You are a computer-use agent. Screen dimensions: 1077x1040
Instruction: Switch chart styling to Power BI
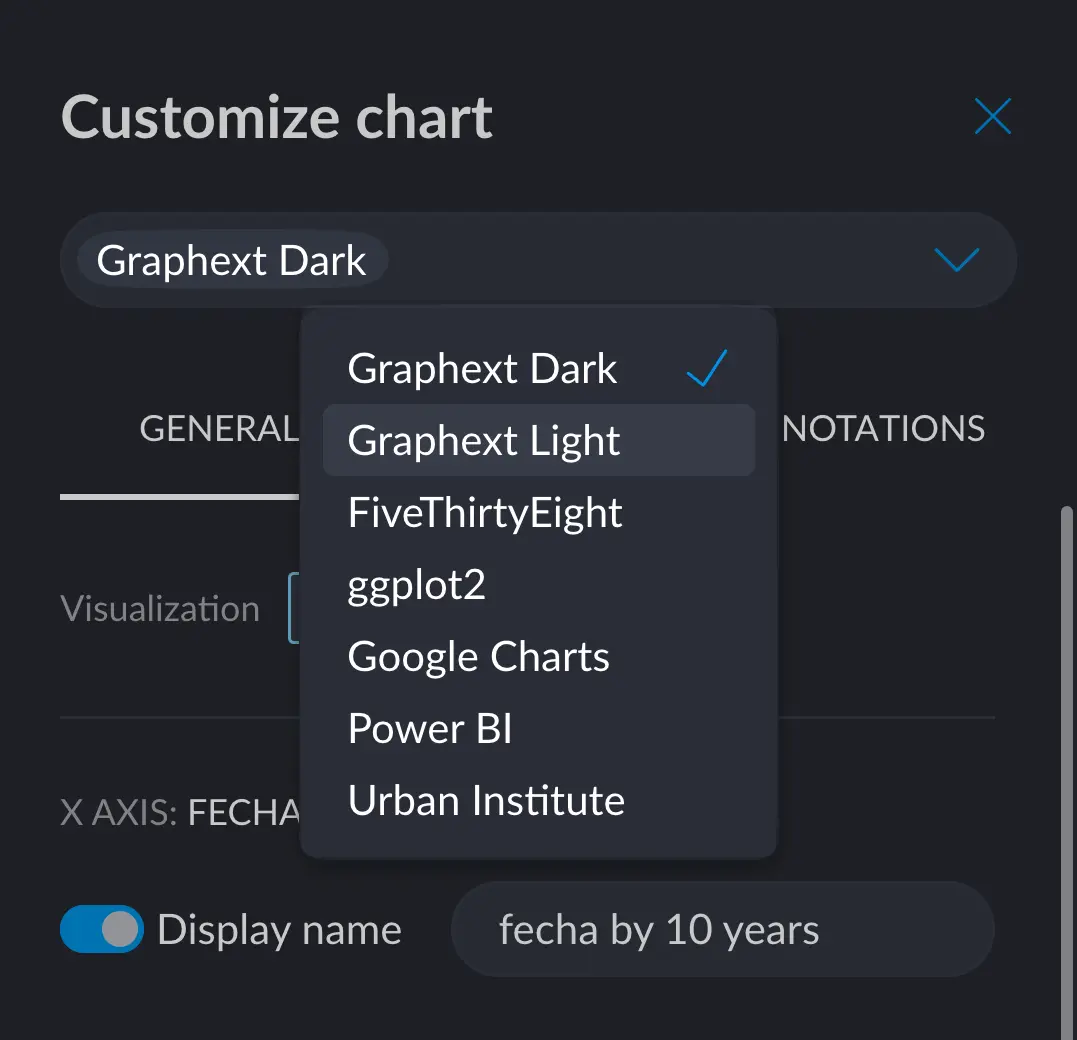coord(430,729)
